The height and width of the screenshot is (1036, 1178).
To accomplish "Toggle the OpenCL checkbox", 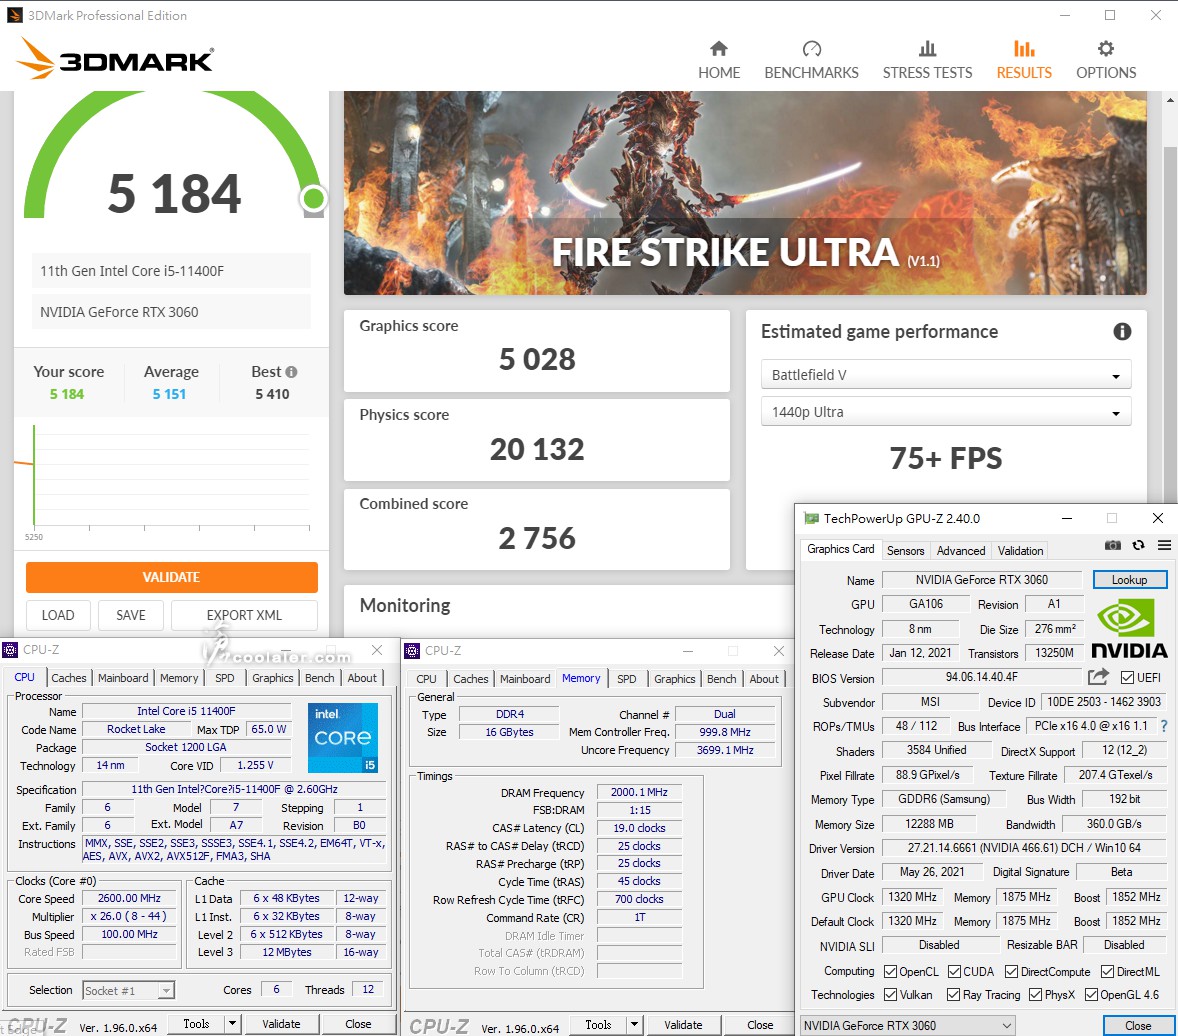I will (890, 971).
